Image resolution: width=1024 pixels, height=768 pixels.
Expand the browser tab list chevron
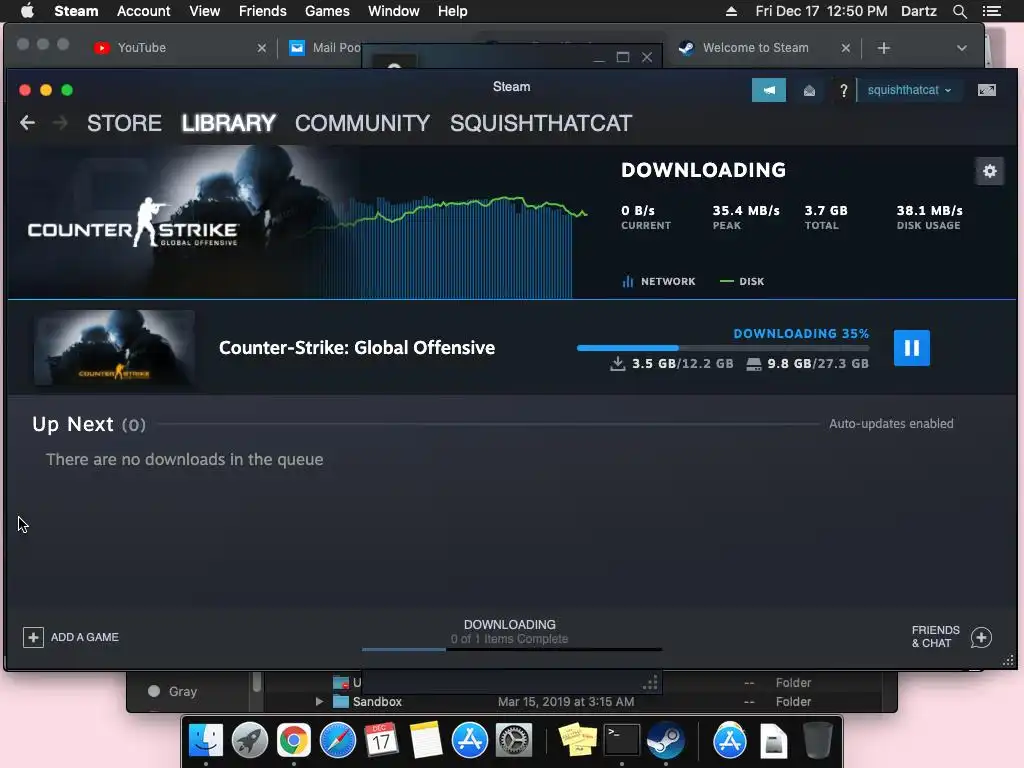(x=961, y=48)
